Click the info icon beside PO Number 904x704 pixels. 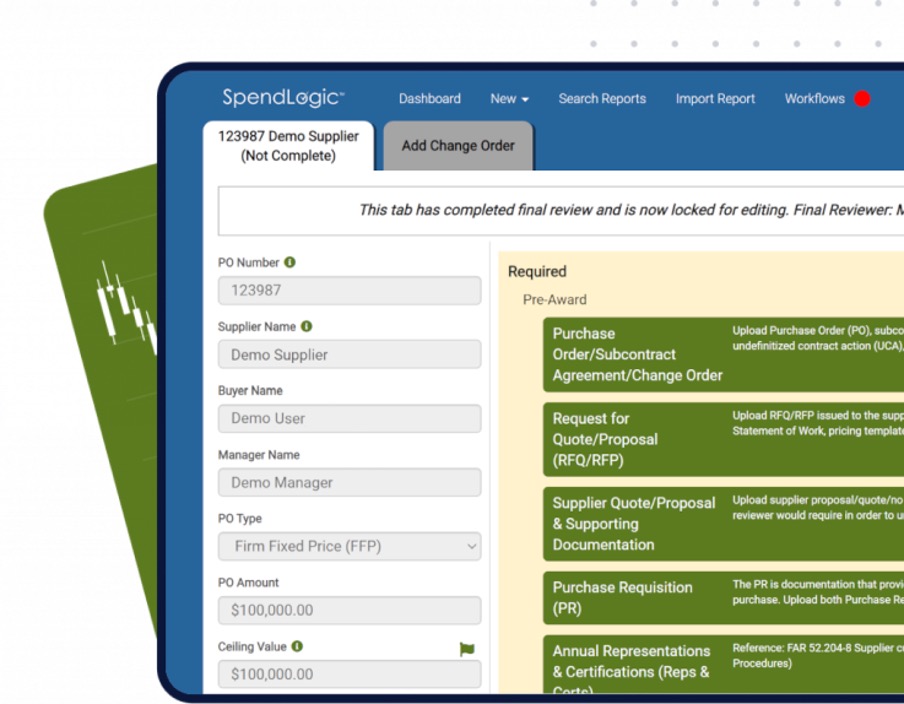coord(290,263)
